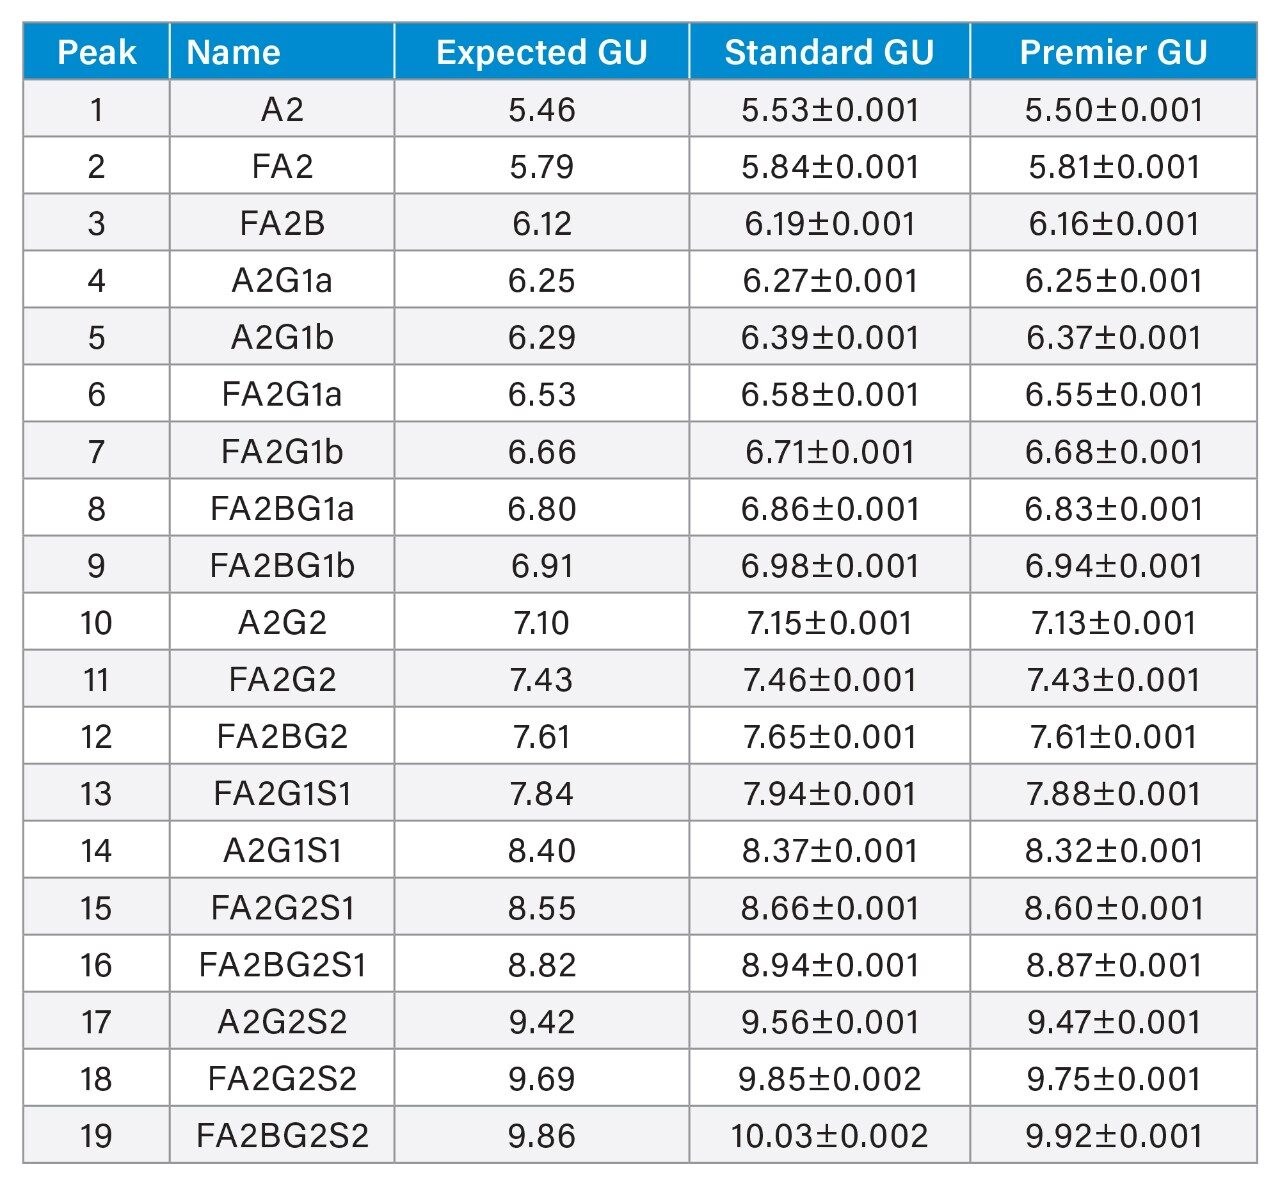Viewport: 1280px width, 1192px height.
Task: Click the A2G2 name cell
Action: pos(282,622)
